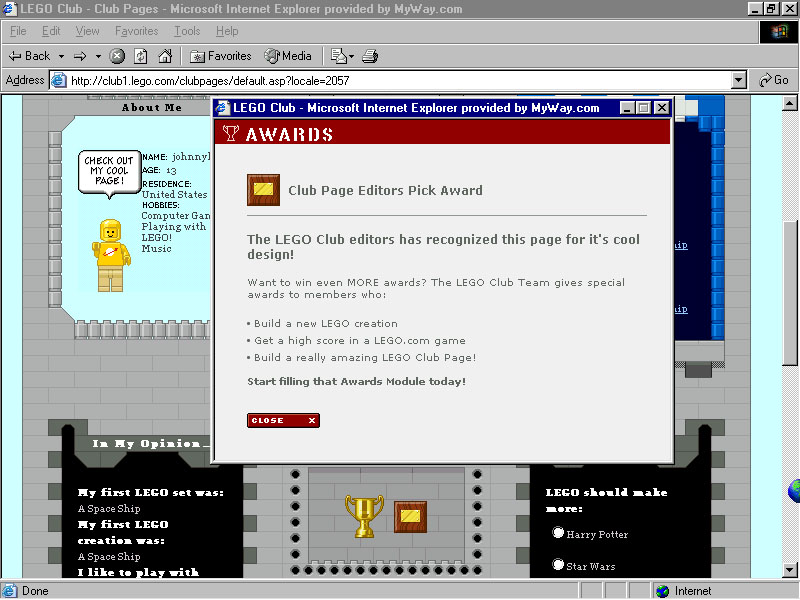Click the 'About Me' section heading

click(152, 108)
